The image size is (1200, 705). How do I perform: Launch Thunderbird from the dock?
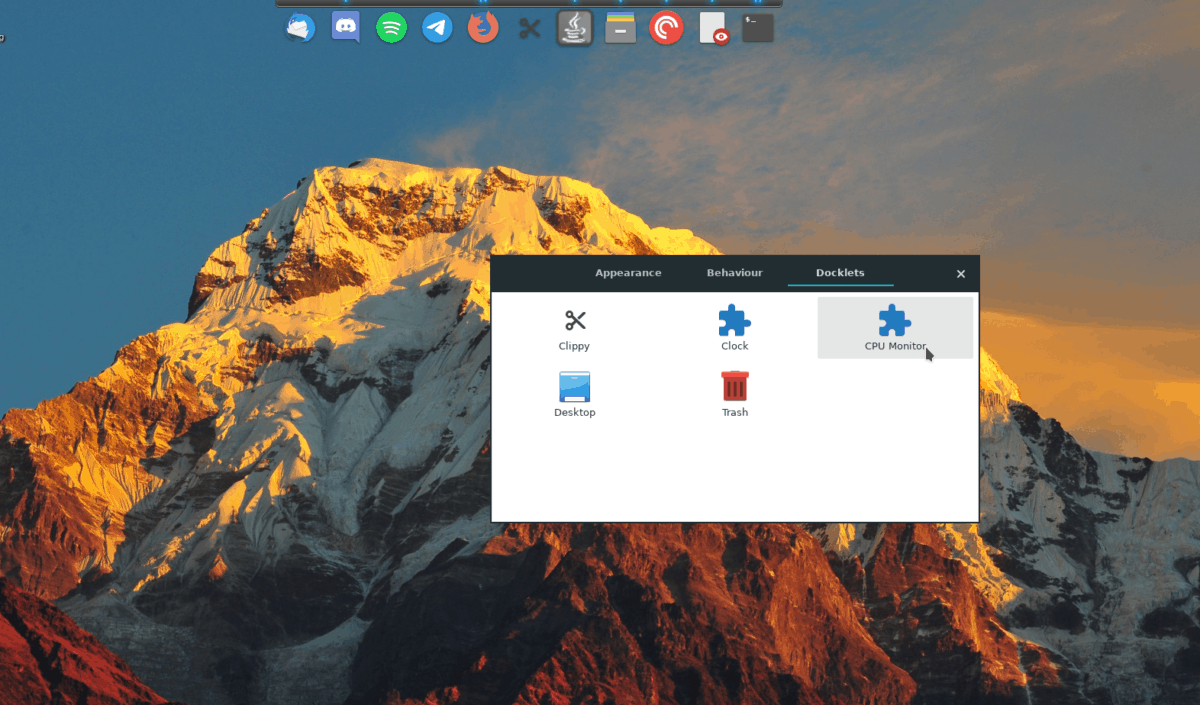299,27
